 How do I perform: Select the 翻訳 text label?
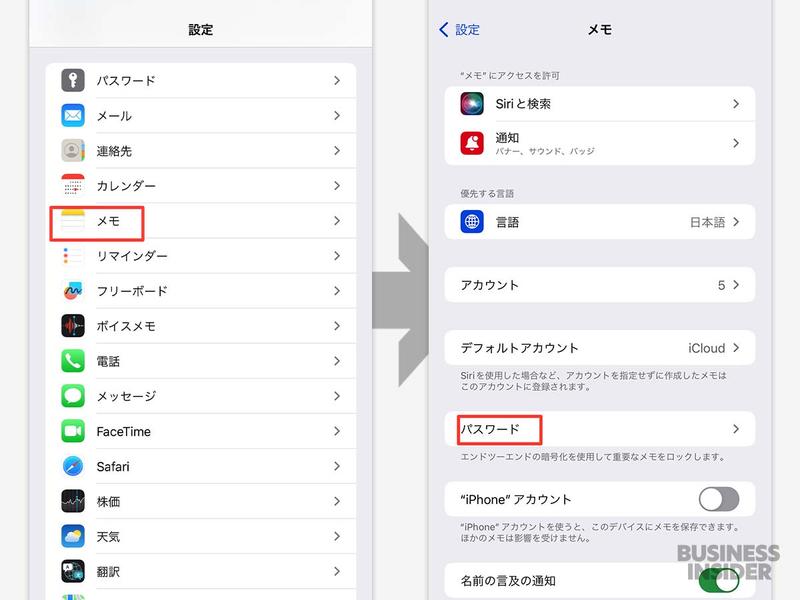[108, 572]
